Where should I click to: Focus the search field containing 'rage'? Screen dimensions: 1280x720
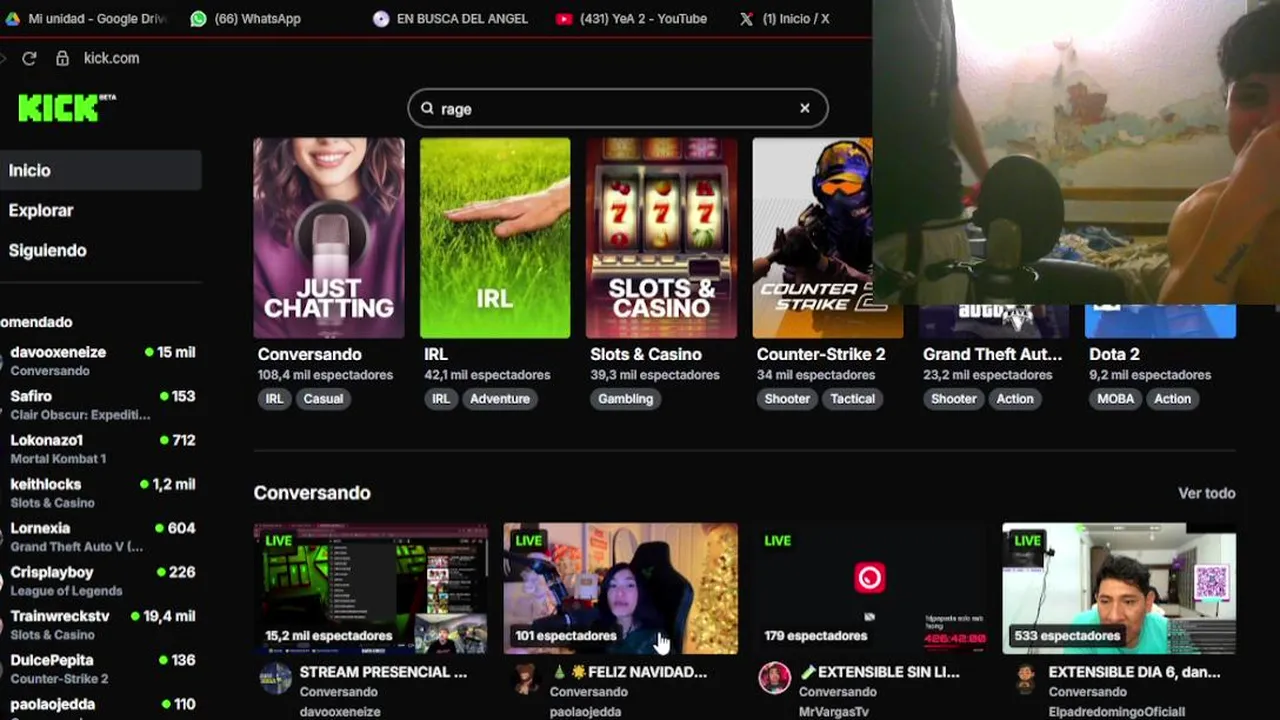(618, 108)
